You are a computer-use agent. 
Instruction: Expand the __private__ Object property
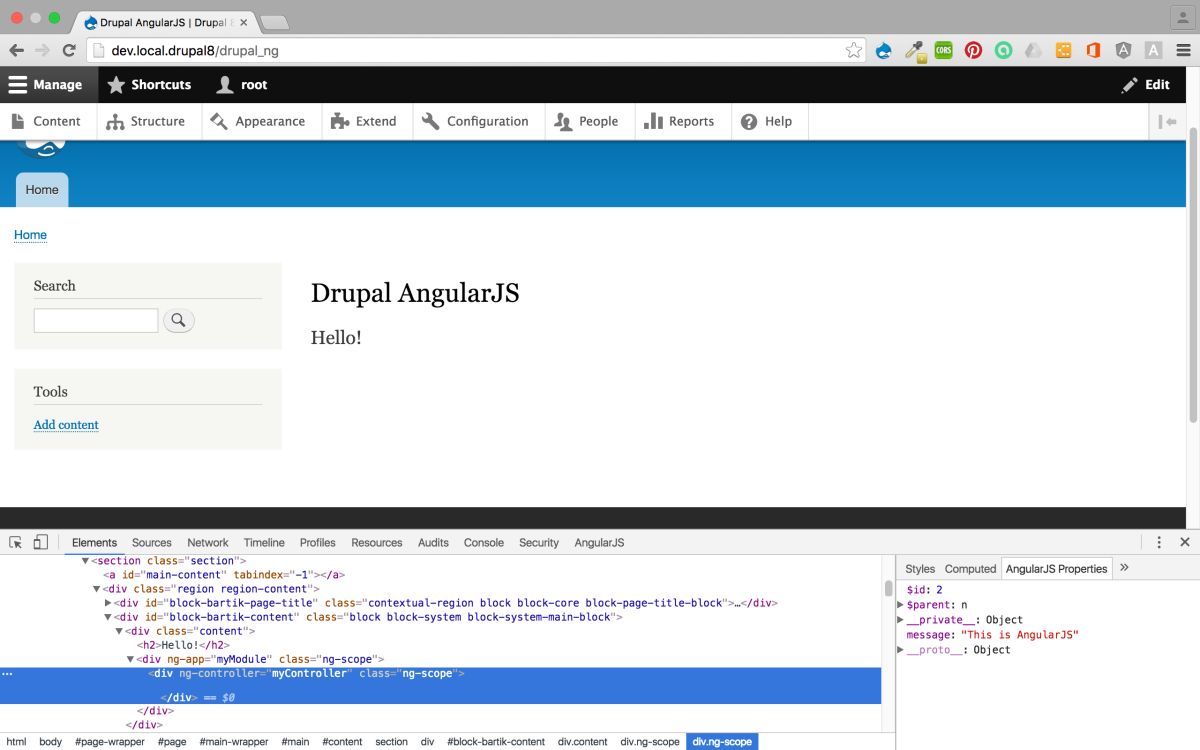pos(901,620)
